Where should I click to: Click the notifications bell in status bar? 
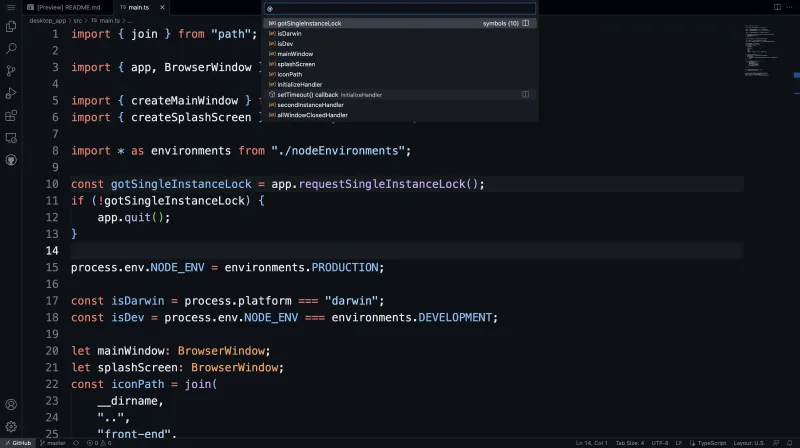click(789, 443)
